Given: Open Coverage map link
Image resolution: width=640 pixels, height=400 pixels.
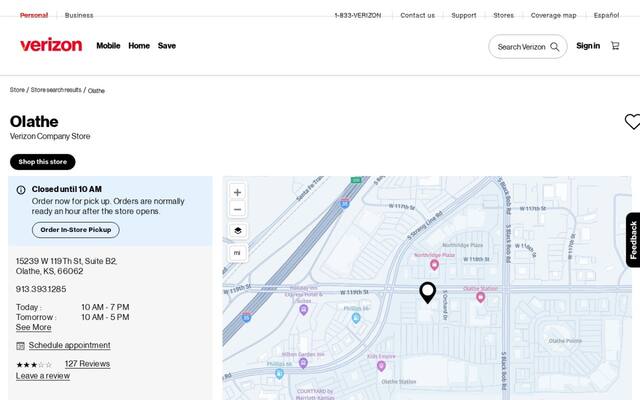Looking at the screenshot, I should [x=553, y=16].
